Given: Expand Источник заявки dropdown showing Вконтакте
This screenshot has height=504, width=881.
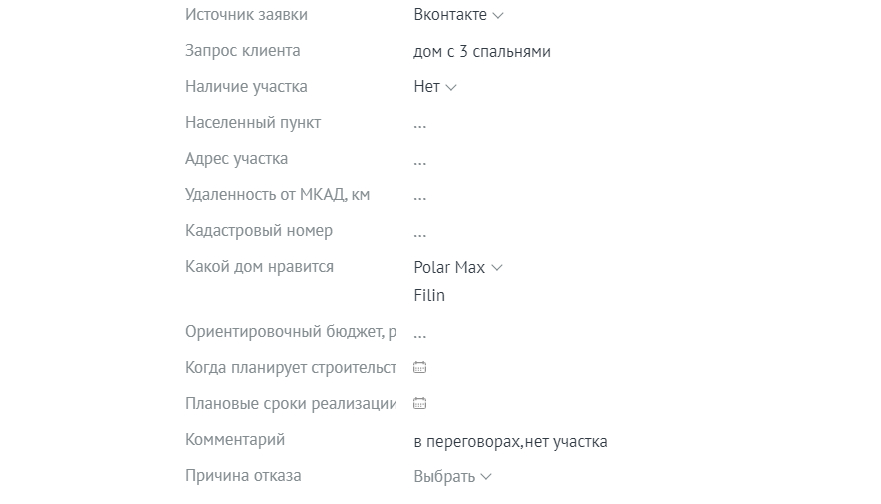Looking at the screenshot, I should point(458,15).
